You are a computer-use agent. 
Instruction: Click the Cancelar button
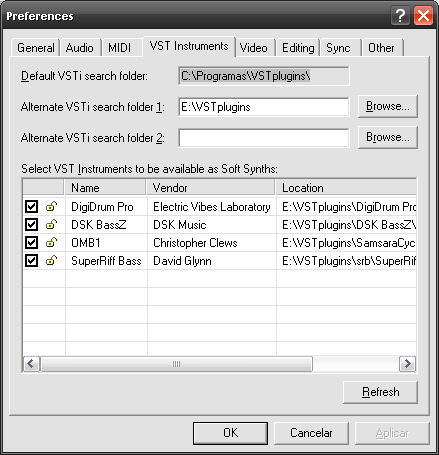[311, 433]
